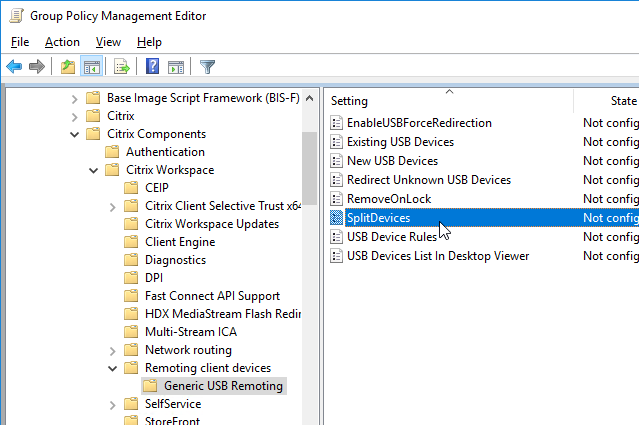Image resolution: width=639 pixels, height=425 pixels.
Task: Click the blue Back arrow toolbar icon
Action: point(14,66)
